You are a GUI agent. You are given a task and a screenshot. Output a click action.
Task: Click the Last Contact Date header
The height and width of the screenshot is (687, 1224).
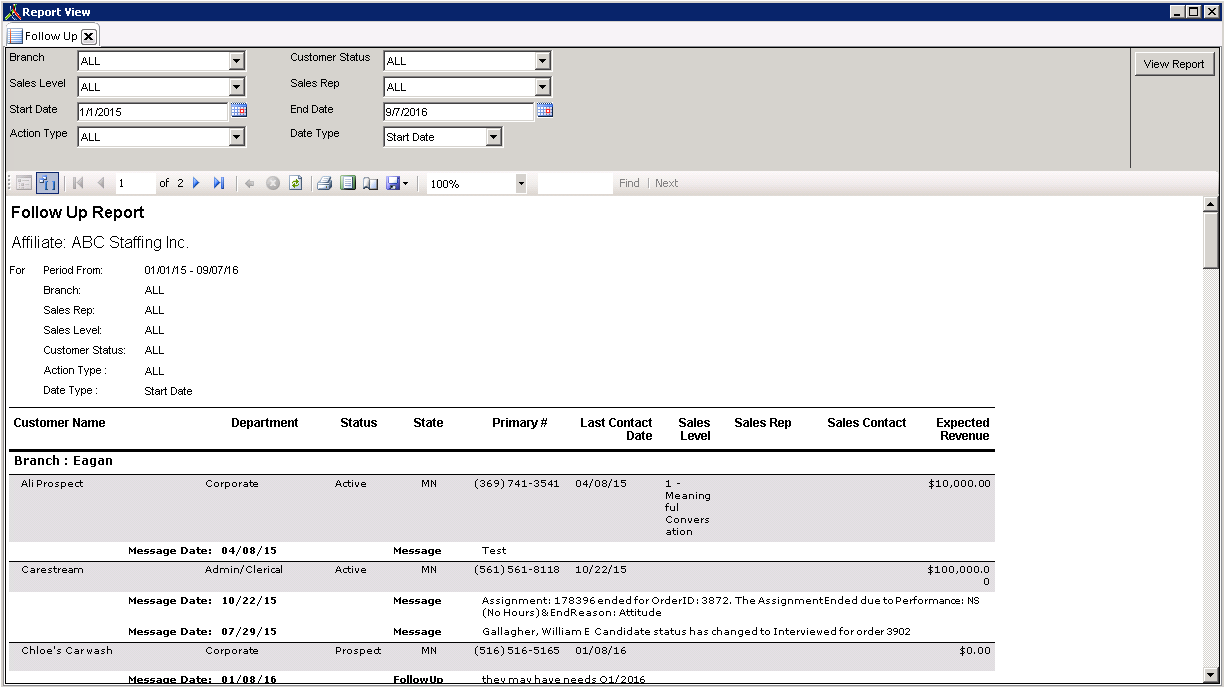click(x=616, y=429)
